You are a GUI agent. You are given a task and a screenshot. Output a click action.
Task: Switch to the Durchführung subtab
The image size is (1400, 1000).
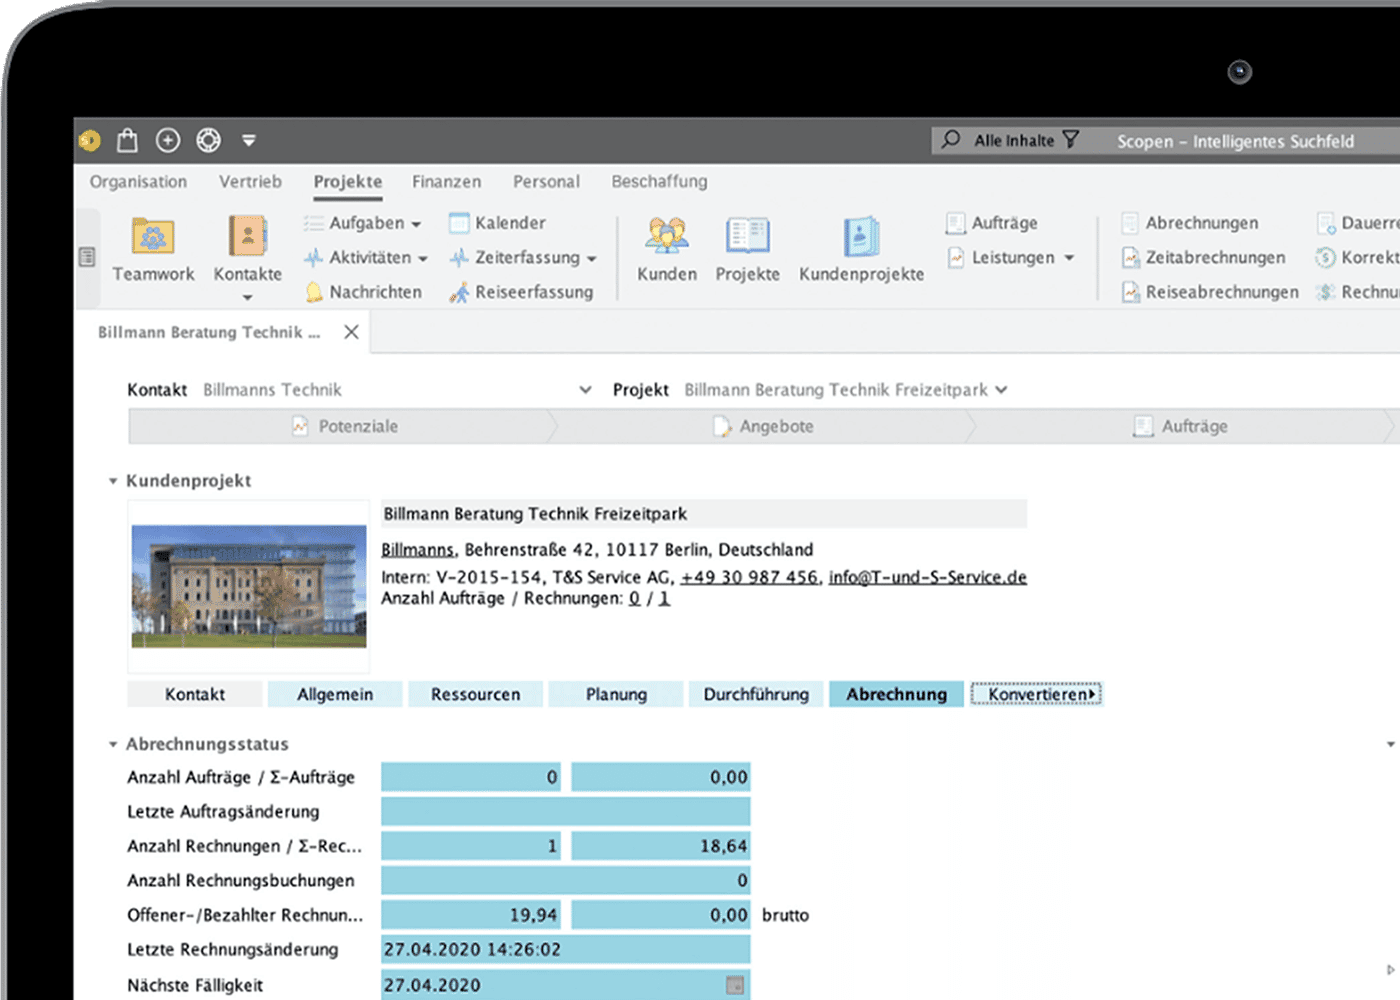tap(756, 694)
